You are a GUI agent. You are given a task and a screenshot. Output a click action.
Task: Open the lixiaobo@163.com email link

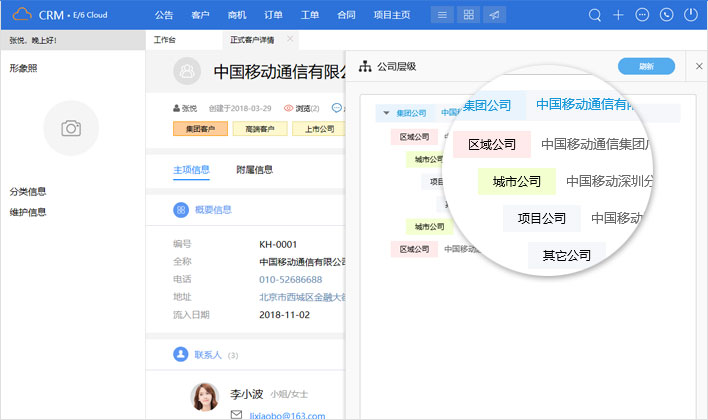[x=287, y=415]
